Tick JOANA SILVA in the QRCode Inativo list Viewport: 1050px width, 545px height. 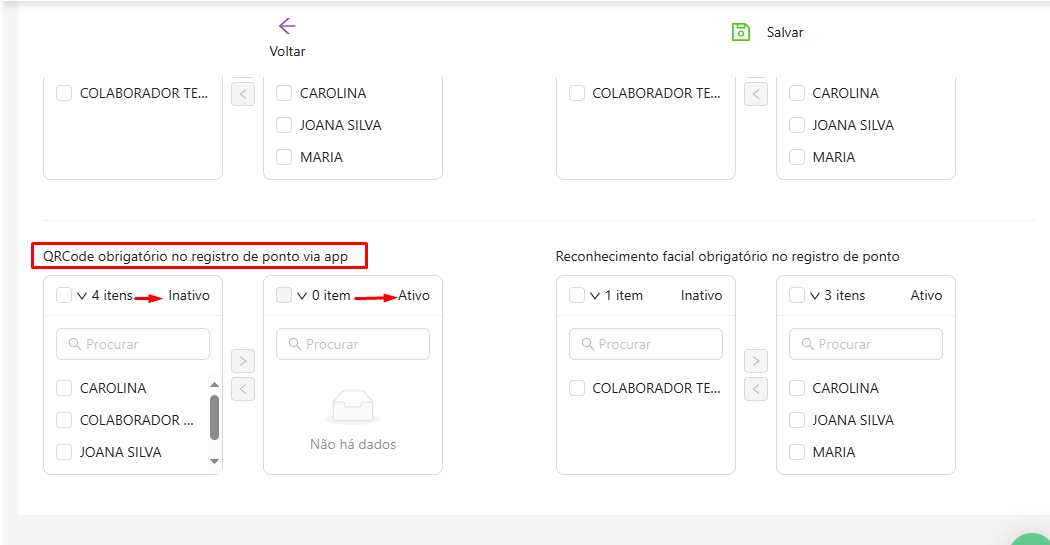coord(64,452)
